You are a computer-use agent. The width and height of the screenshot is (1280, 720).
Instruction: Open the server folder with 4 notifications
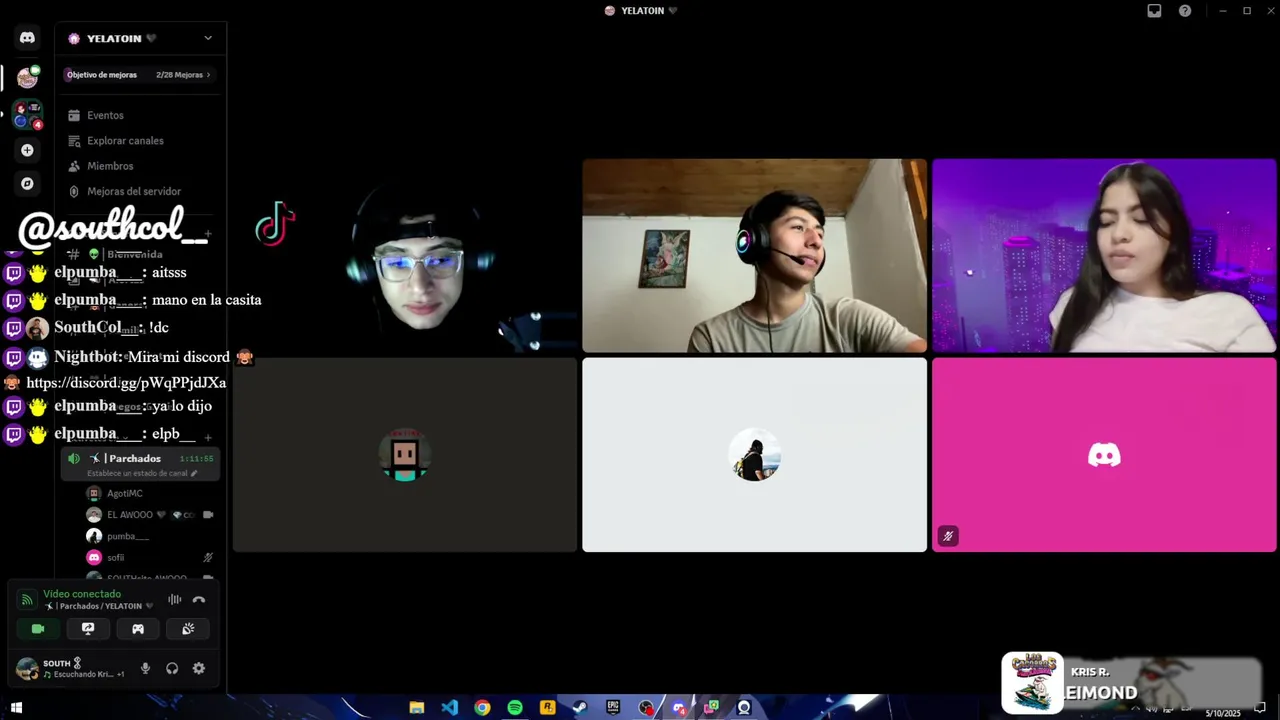coord(27,115)
